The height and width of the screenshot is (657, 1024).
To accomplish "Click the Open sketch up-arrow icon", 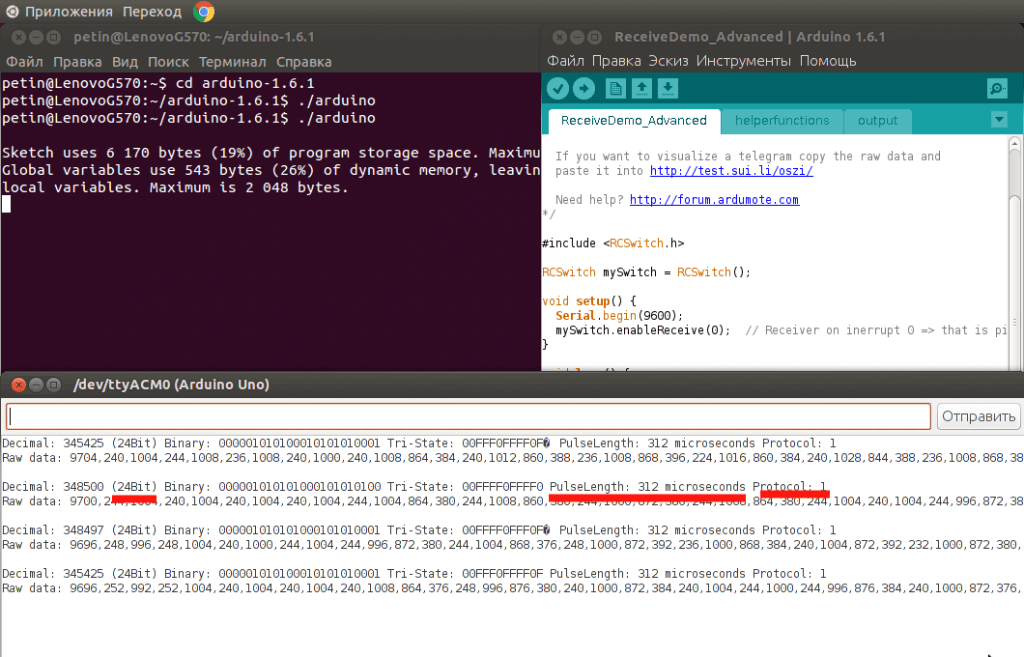I will (642, 89).
